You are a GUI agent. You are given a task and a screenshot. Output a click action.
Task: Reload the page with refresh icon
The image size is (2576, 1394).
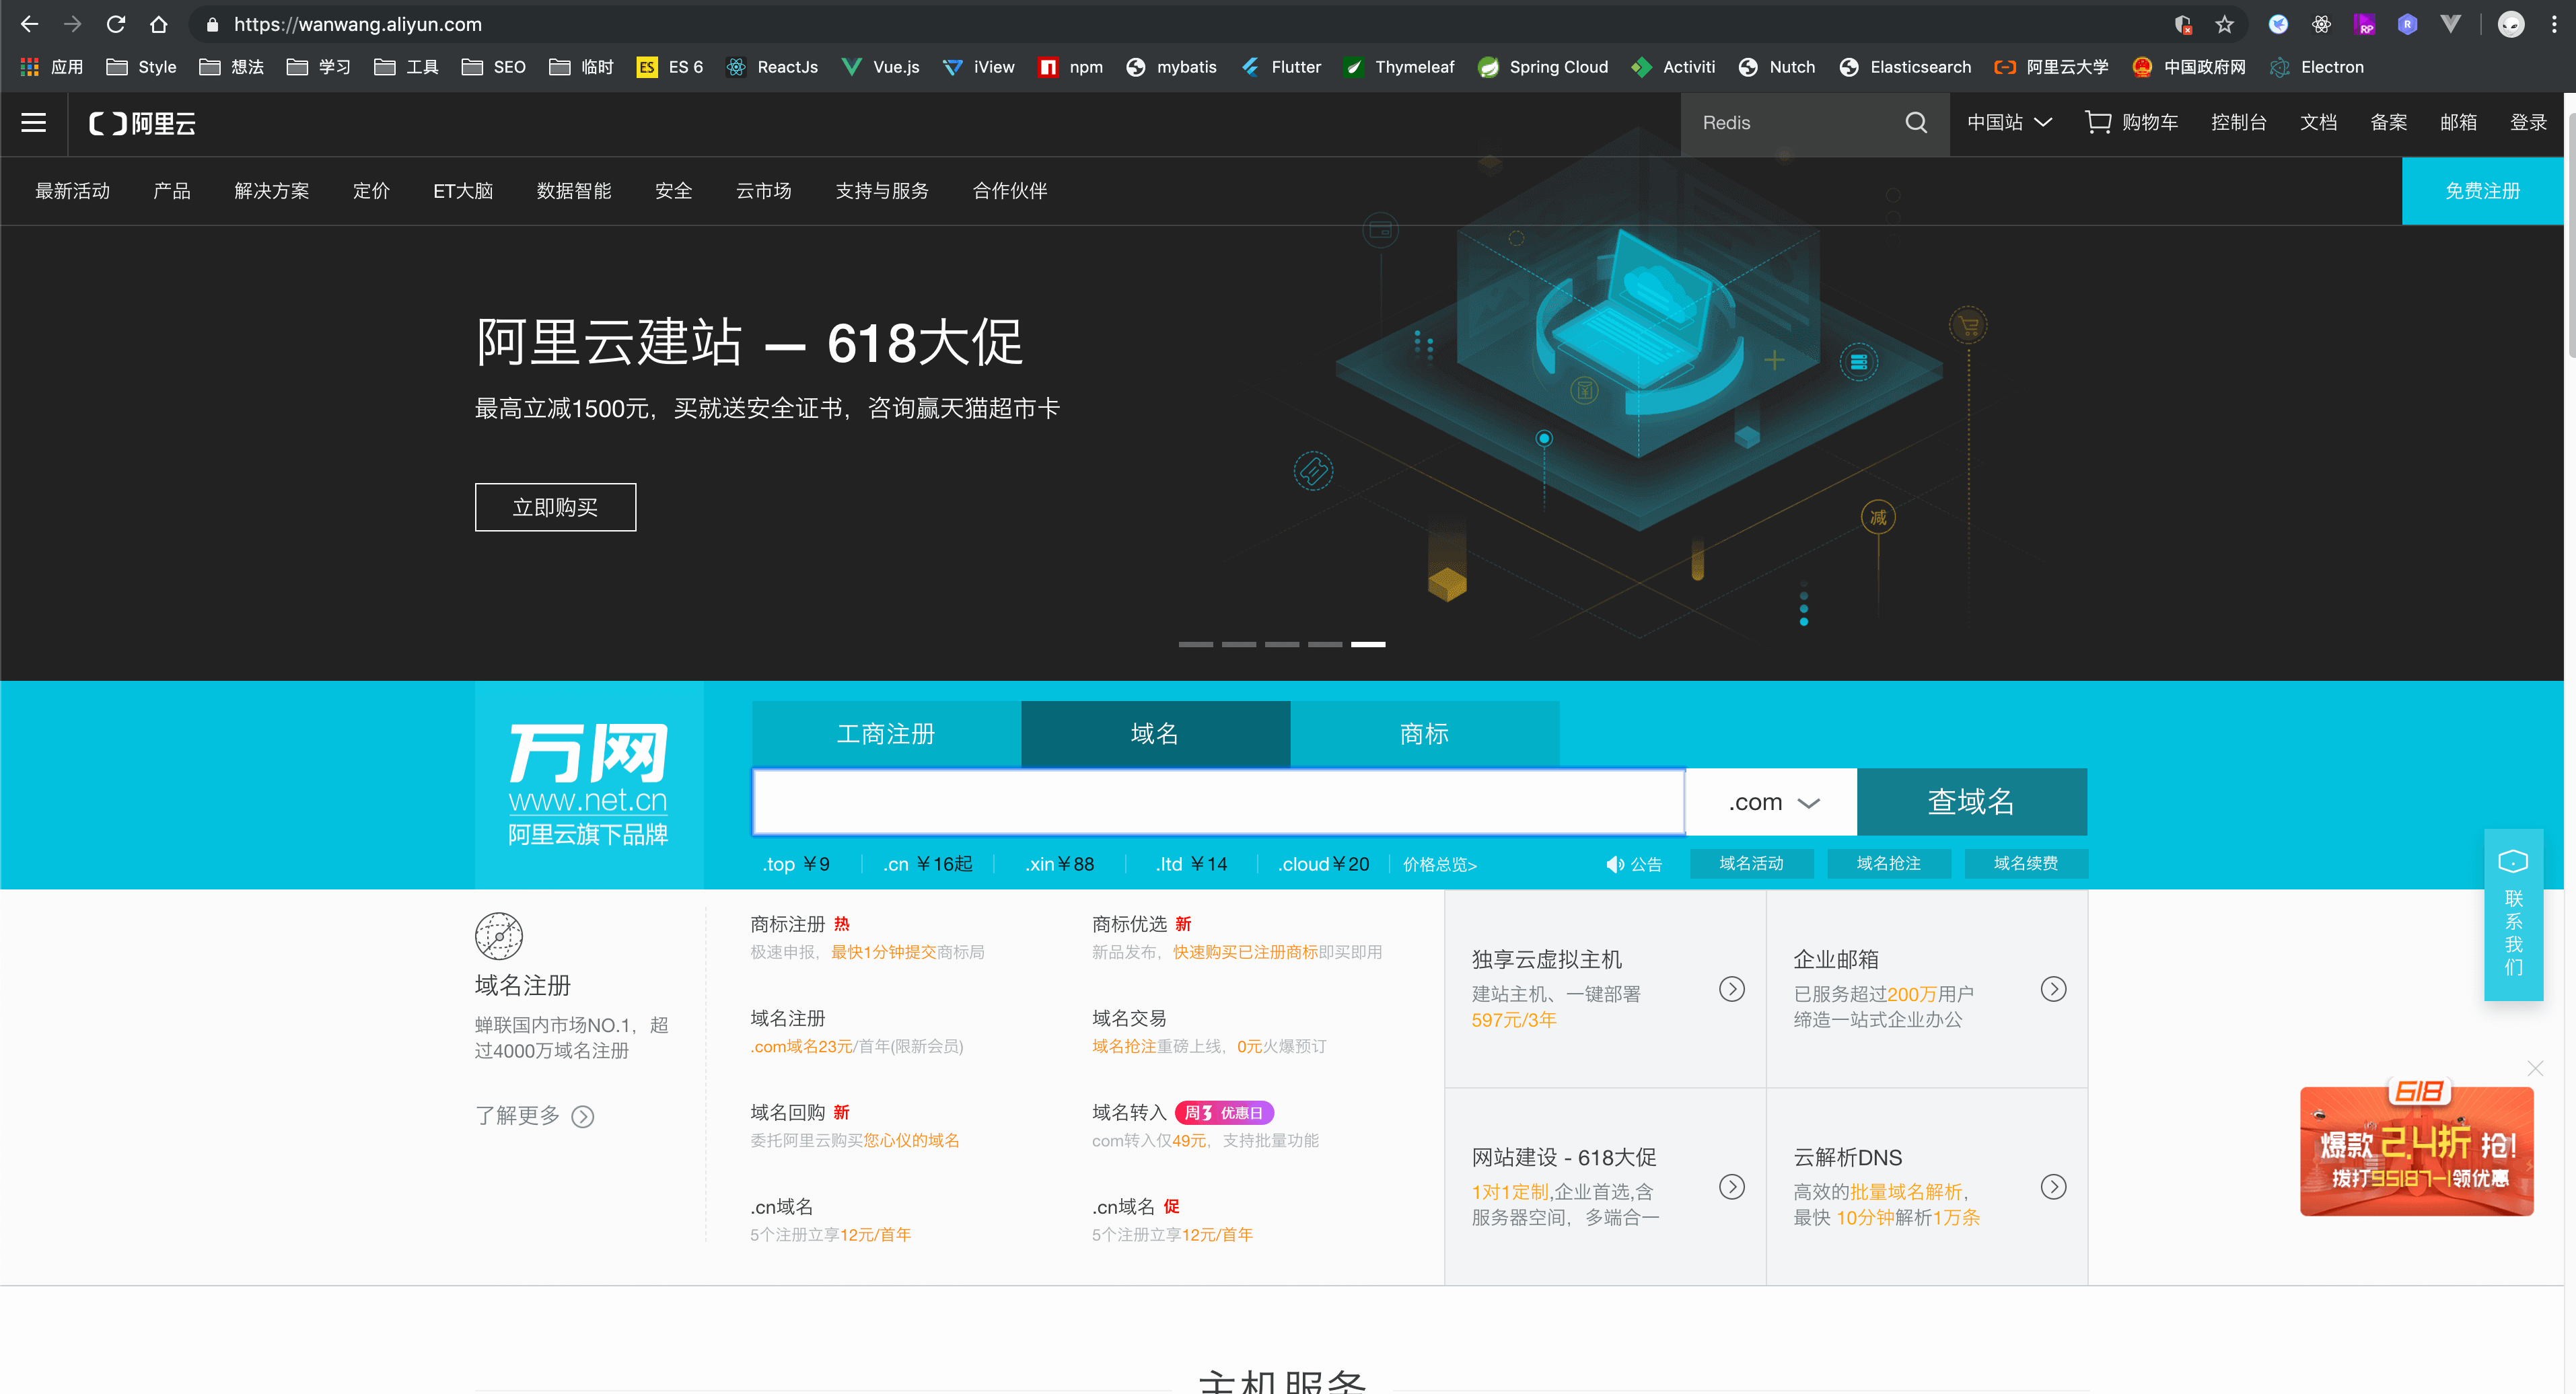[x=116, y=24]
